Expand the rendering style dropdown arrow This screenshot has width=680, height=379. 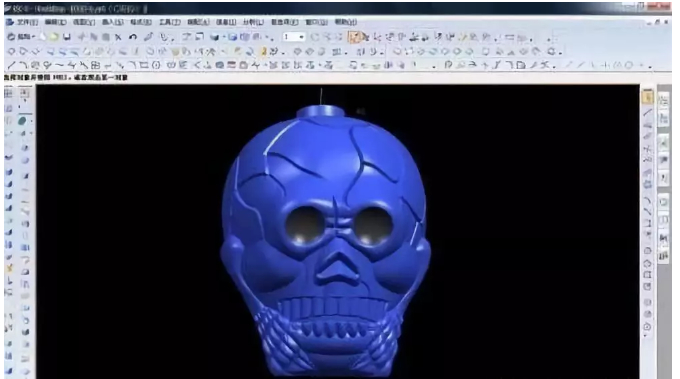(x=223, y=37)
